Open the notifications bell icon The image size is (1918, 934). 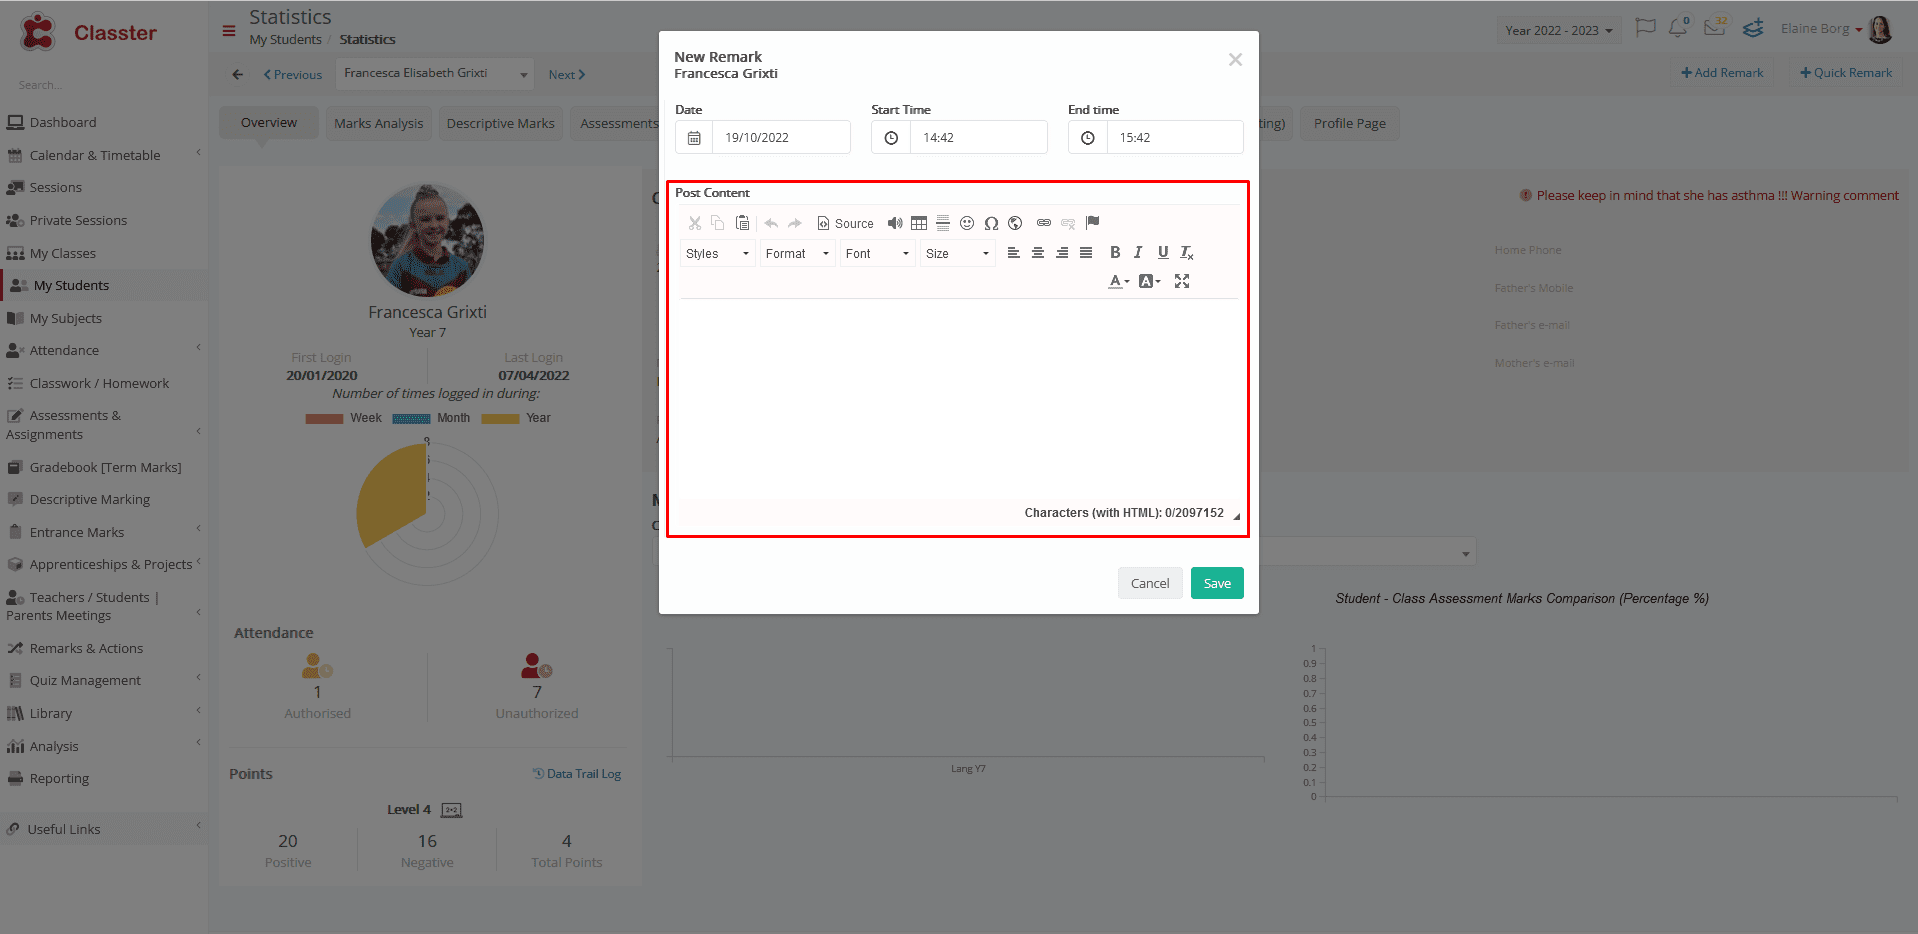[x=1678, y=28]
